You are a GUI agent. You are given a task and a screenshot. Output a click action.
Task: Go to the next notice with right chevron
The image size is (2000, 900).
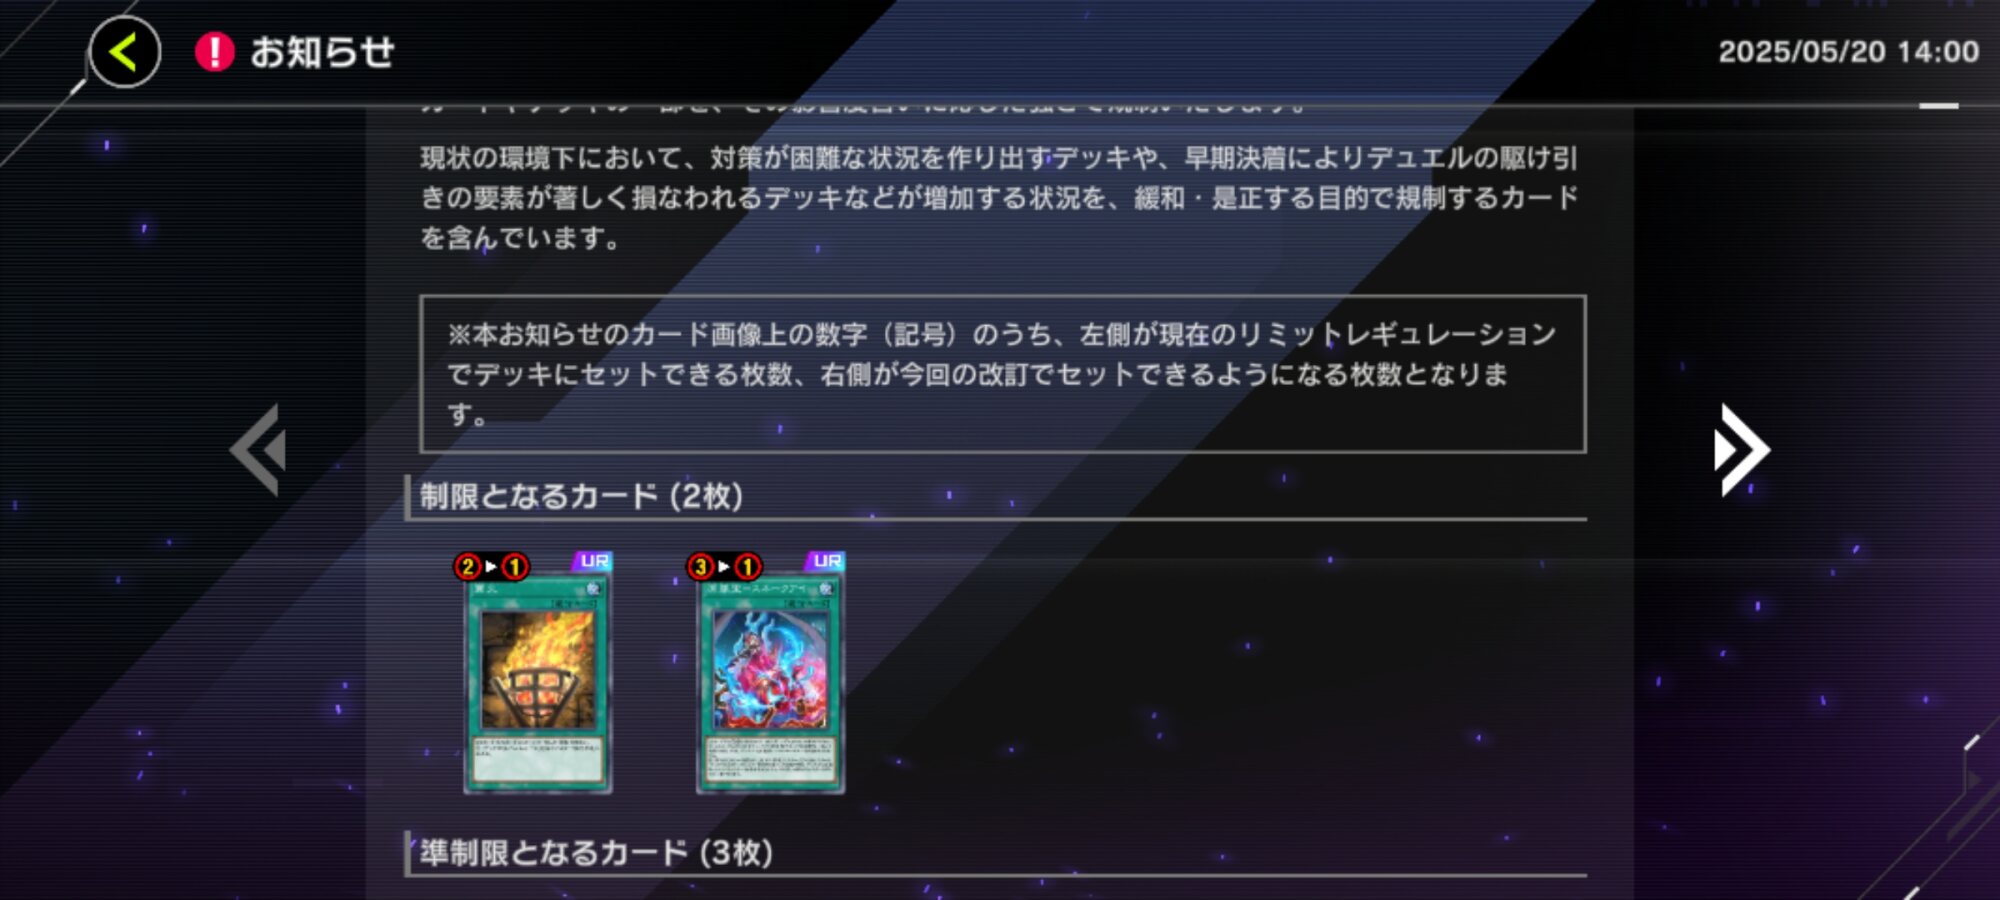click(1741, 450)
